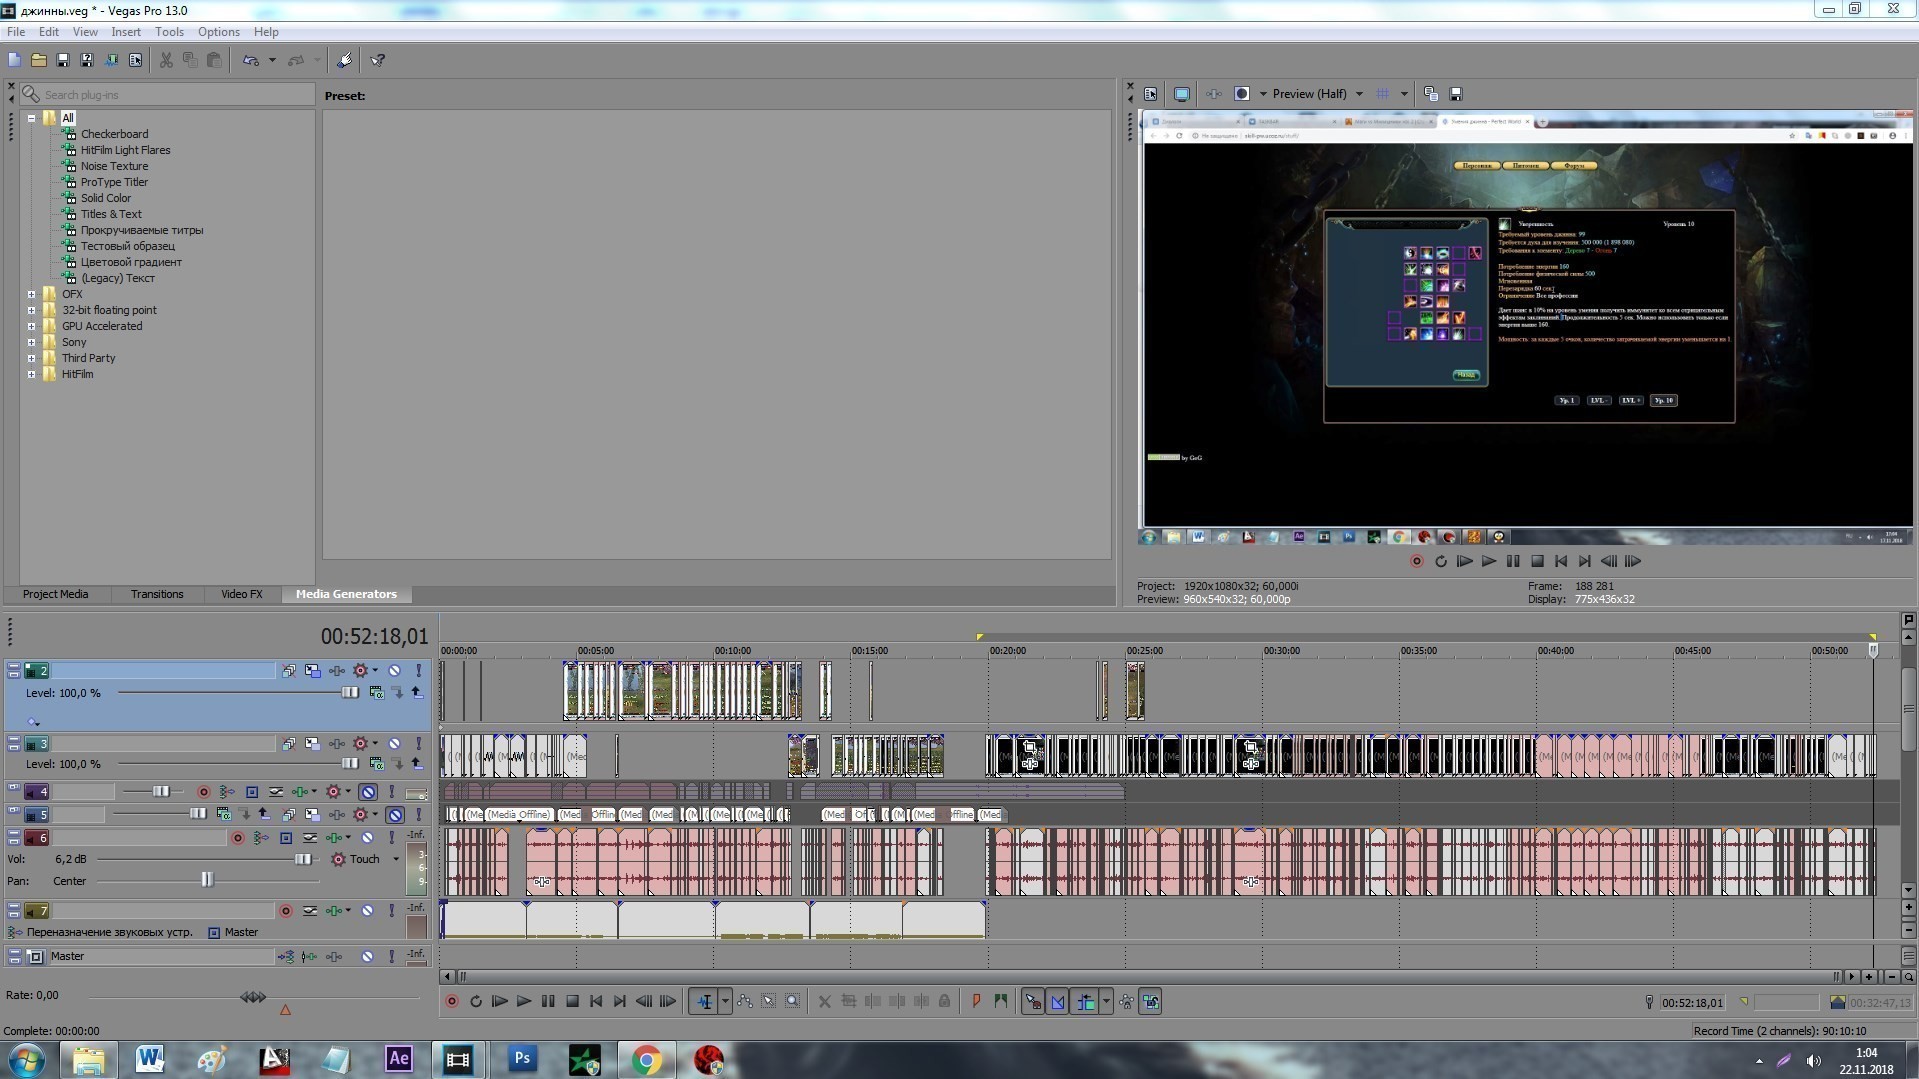Viewport: 1919px width, 1079px height.
Task: Select the Envelope Edit tool in timeline toolbar
Action: (745, 1001)
